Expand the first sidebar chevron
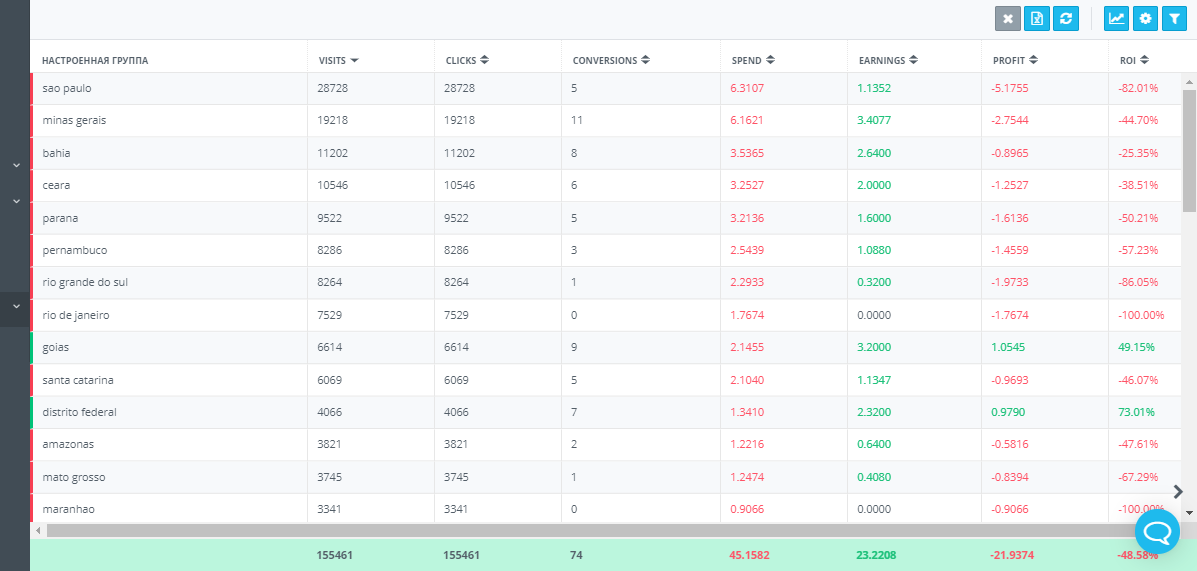This screenshot has height=571, width=1197. [x=16, y=165]
